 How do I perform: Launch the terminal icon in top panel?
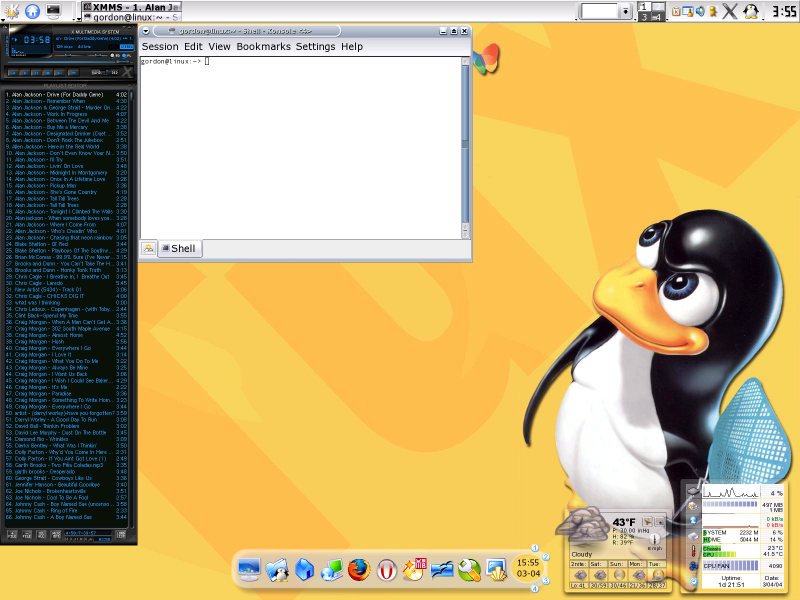[53, 11]
